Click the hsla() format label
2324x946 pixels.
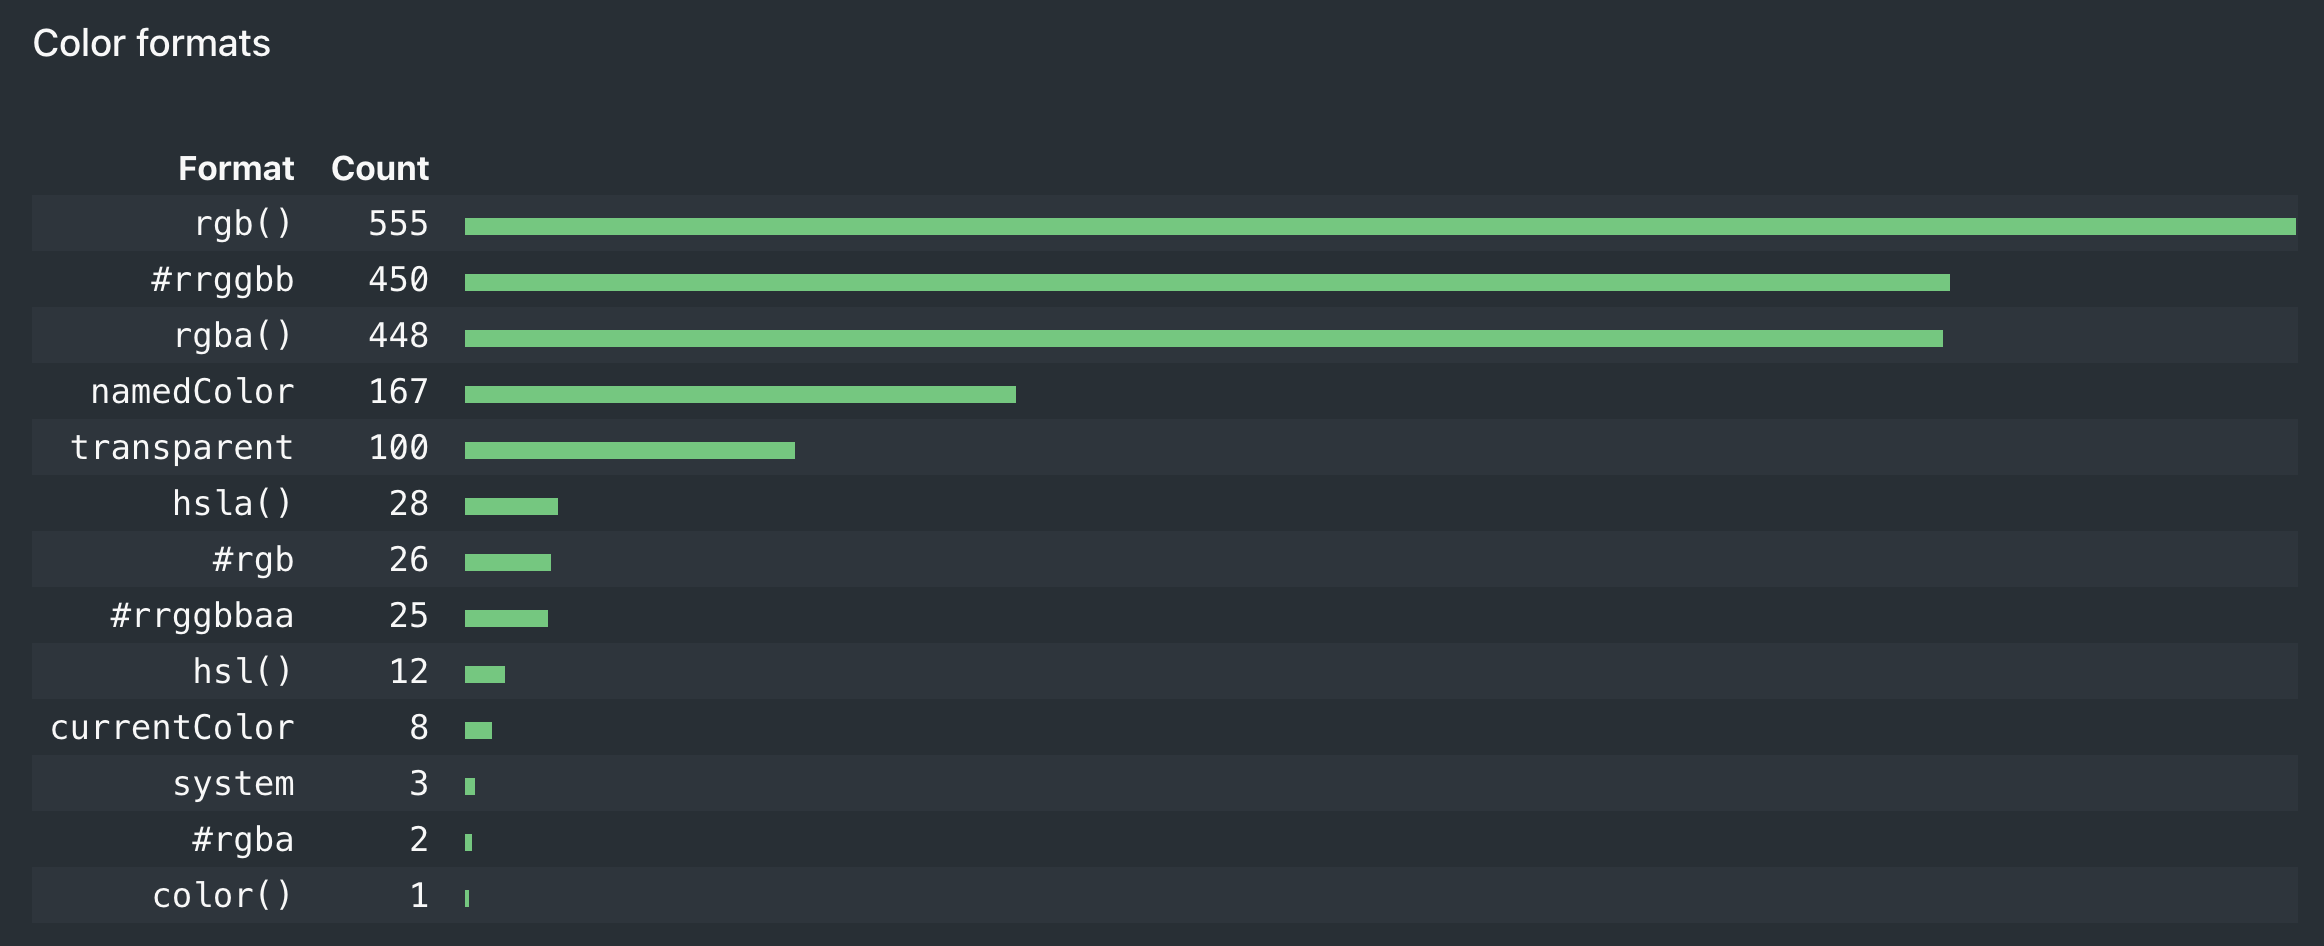click(x=232, y=504)
